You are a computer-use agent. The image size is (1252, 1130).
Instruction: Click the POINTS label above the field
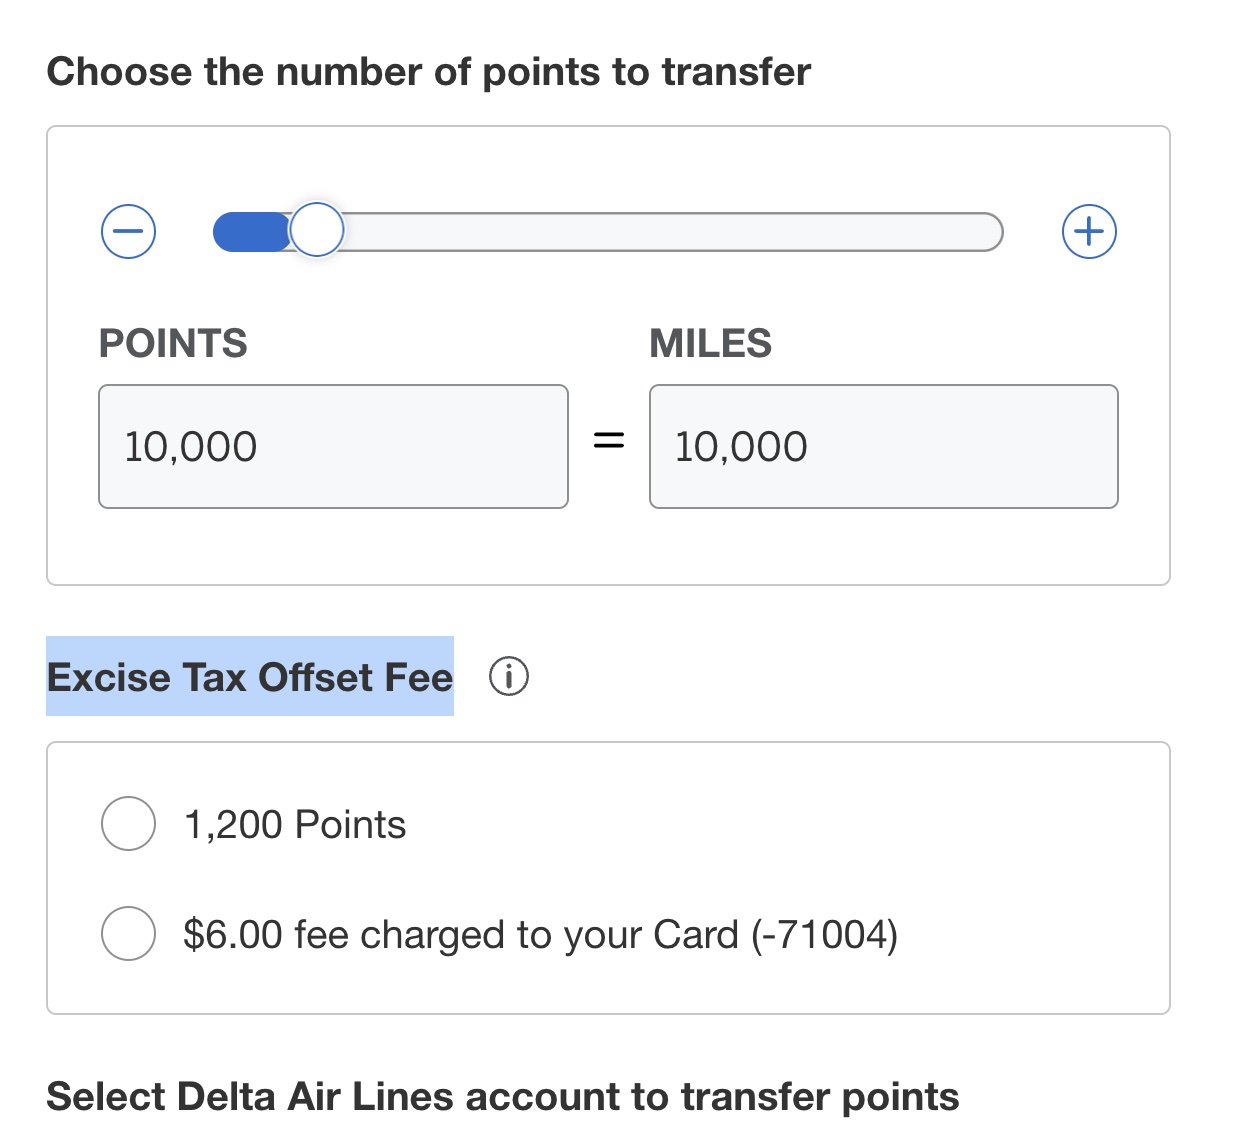tap(173, 344)
